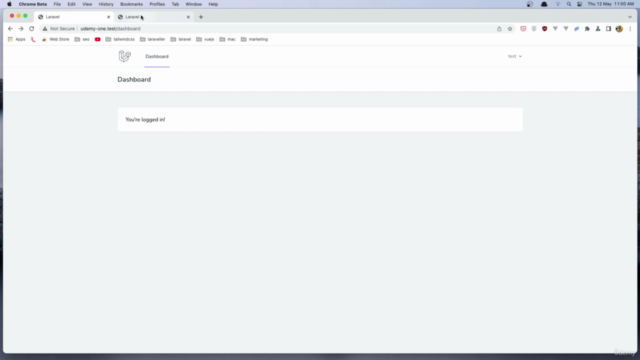Screen dimensions: 640x360
Task: Open the Window menu
Action: pos(193,4)
